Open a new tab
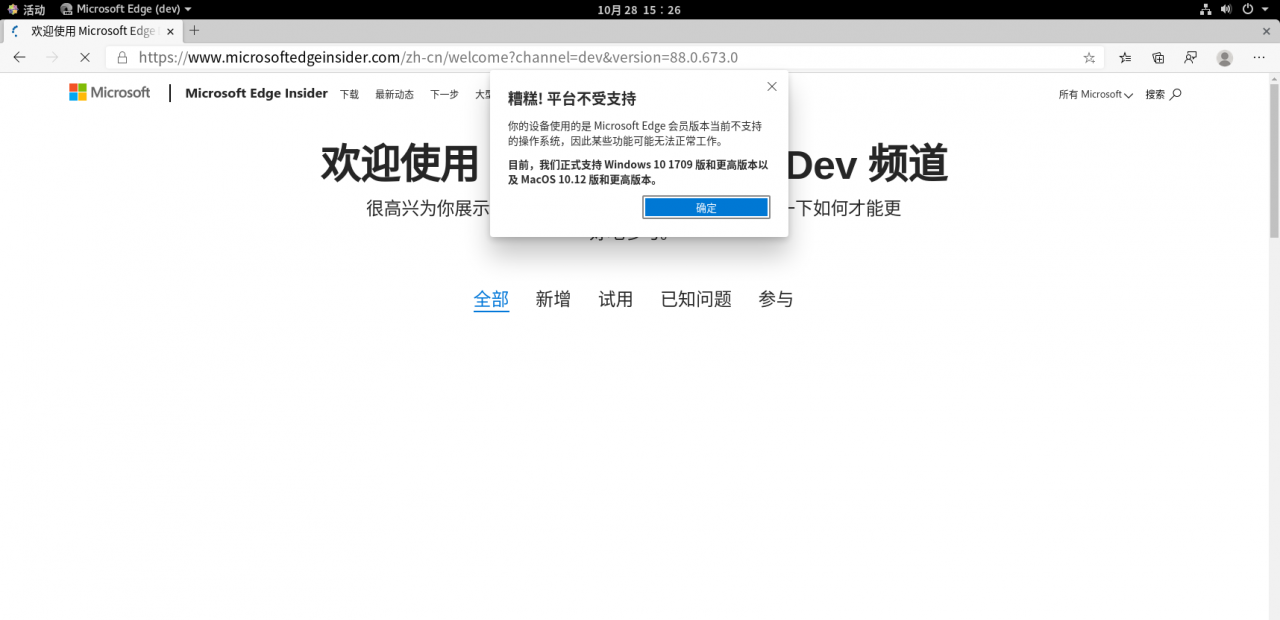Image resolution: width=1280 pixels, height=620 pixels. click(194, 31)
